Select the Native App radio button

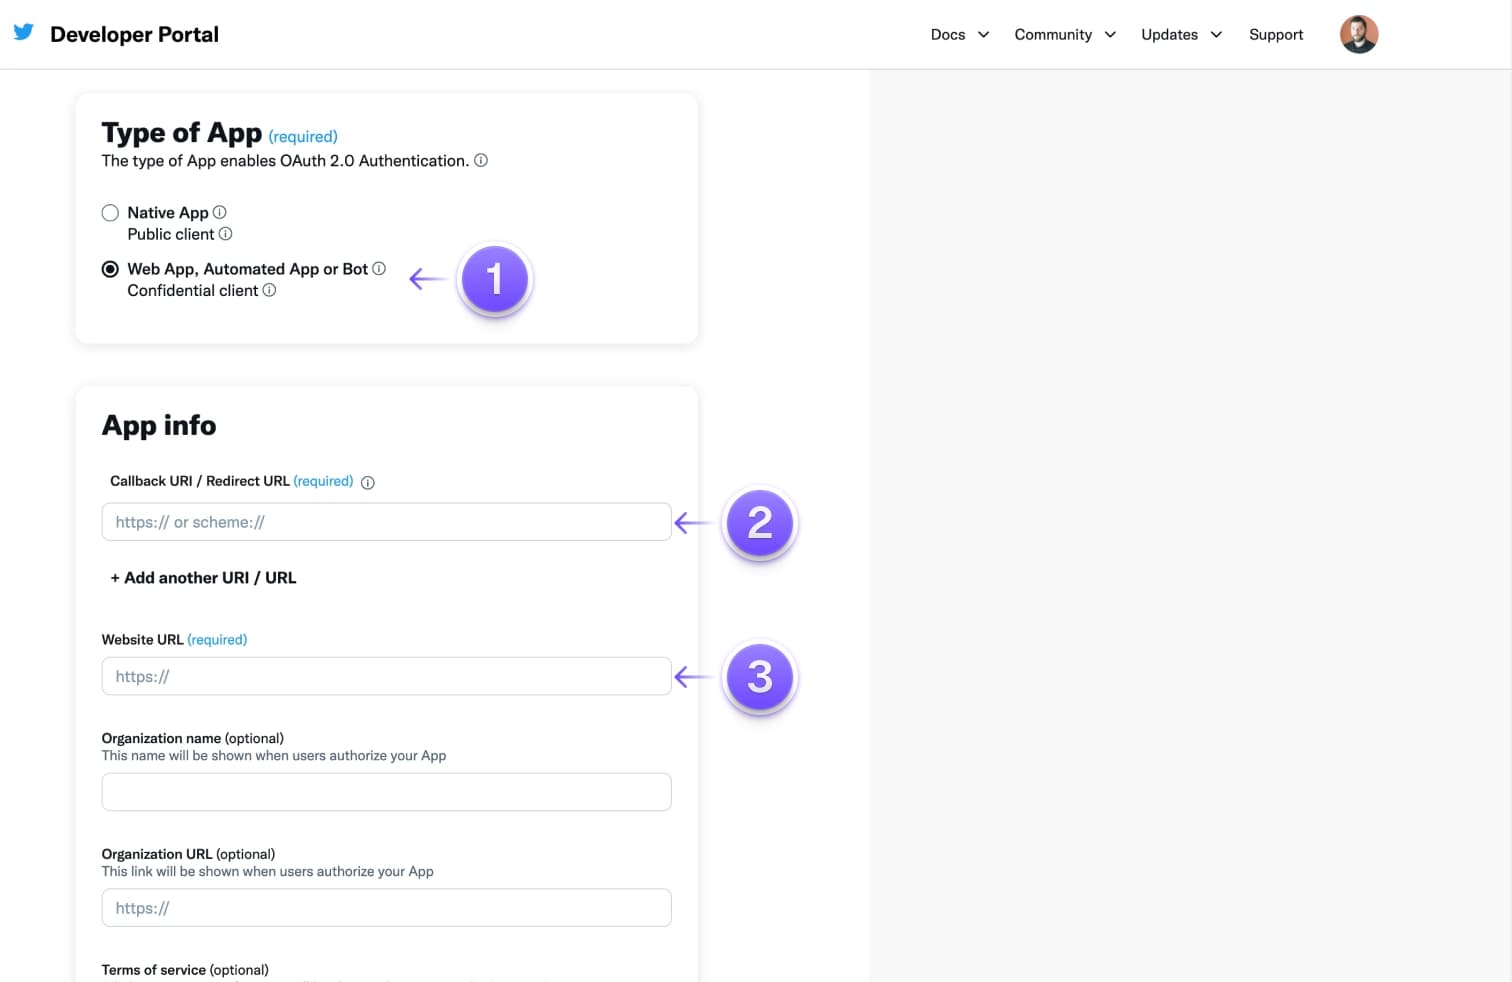pyautogui.click(x=110, y=212)
